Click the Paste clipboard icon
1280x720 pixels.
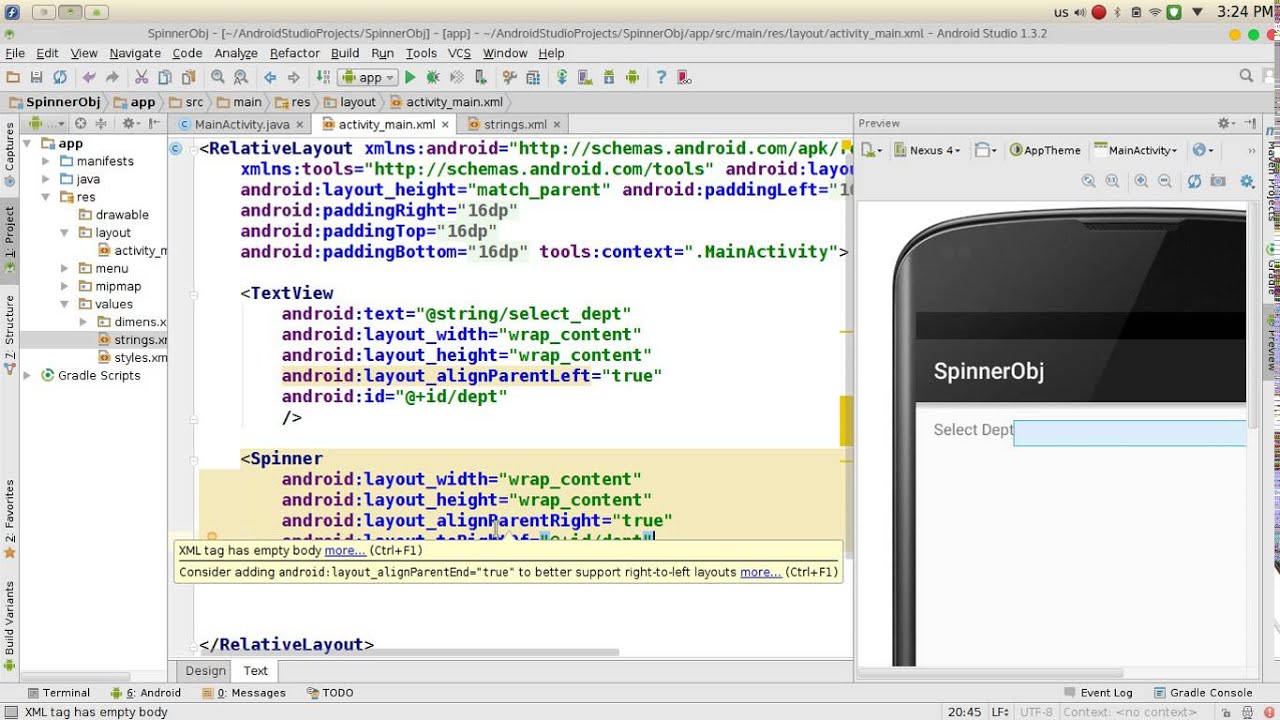[x=189, y=77]
